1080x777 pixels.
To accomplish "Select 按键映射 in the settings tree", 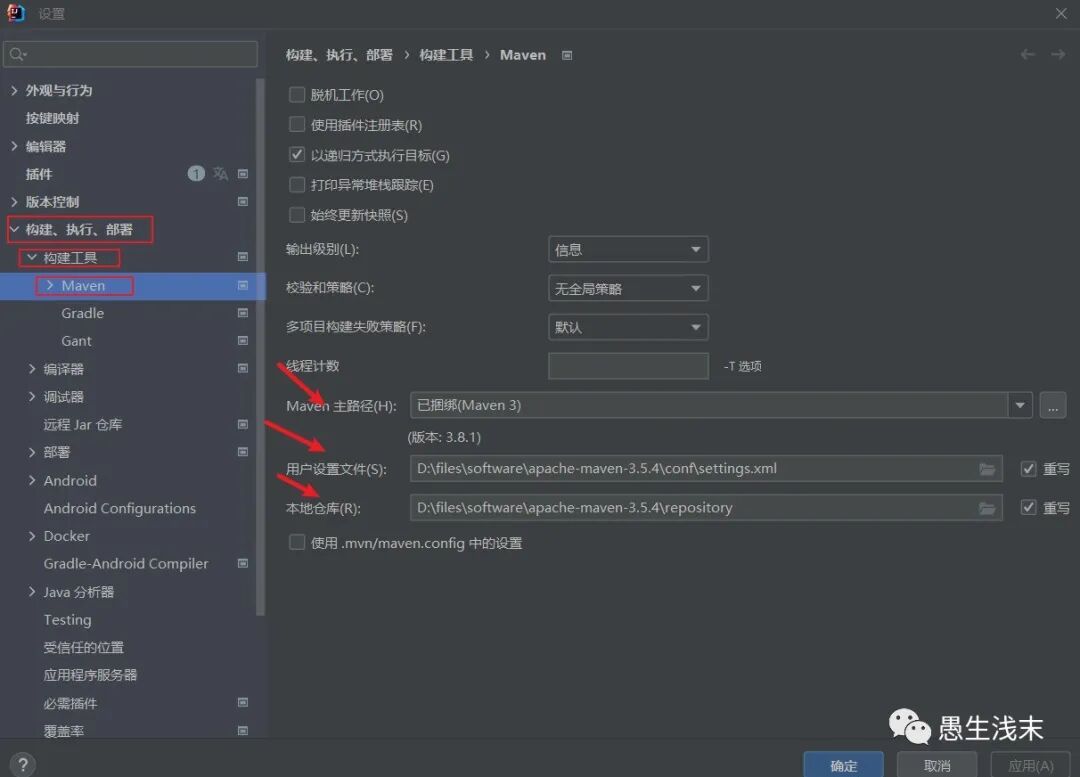I will tap(52, 118).
